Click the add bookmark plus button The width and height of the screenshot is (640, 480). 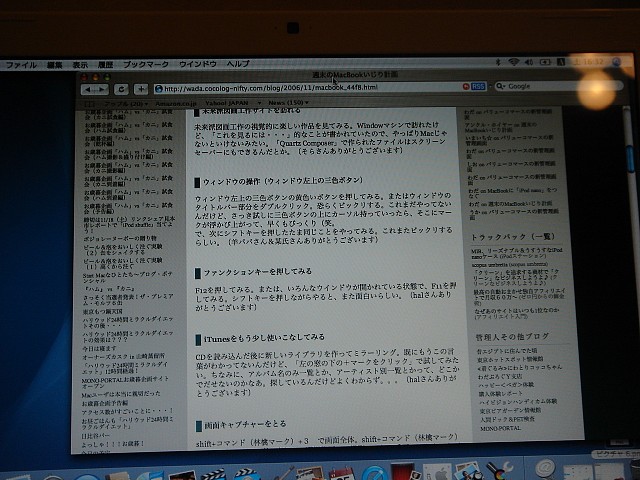click(142, 88)
